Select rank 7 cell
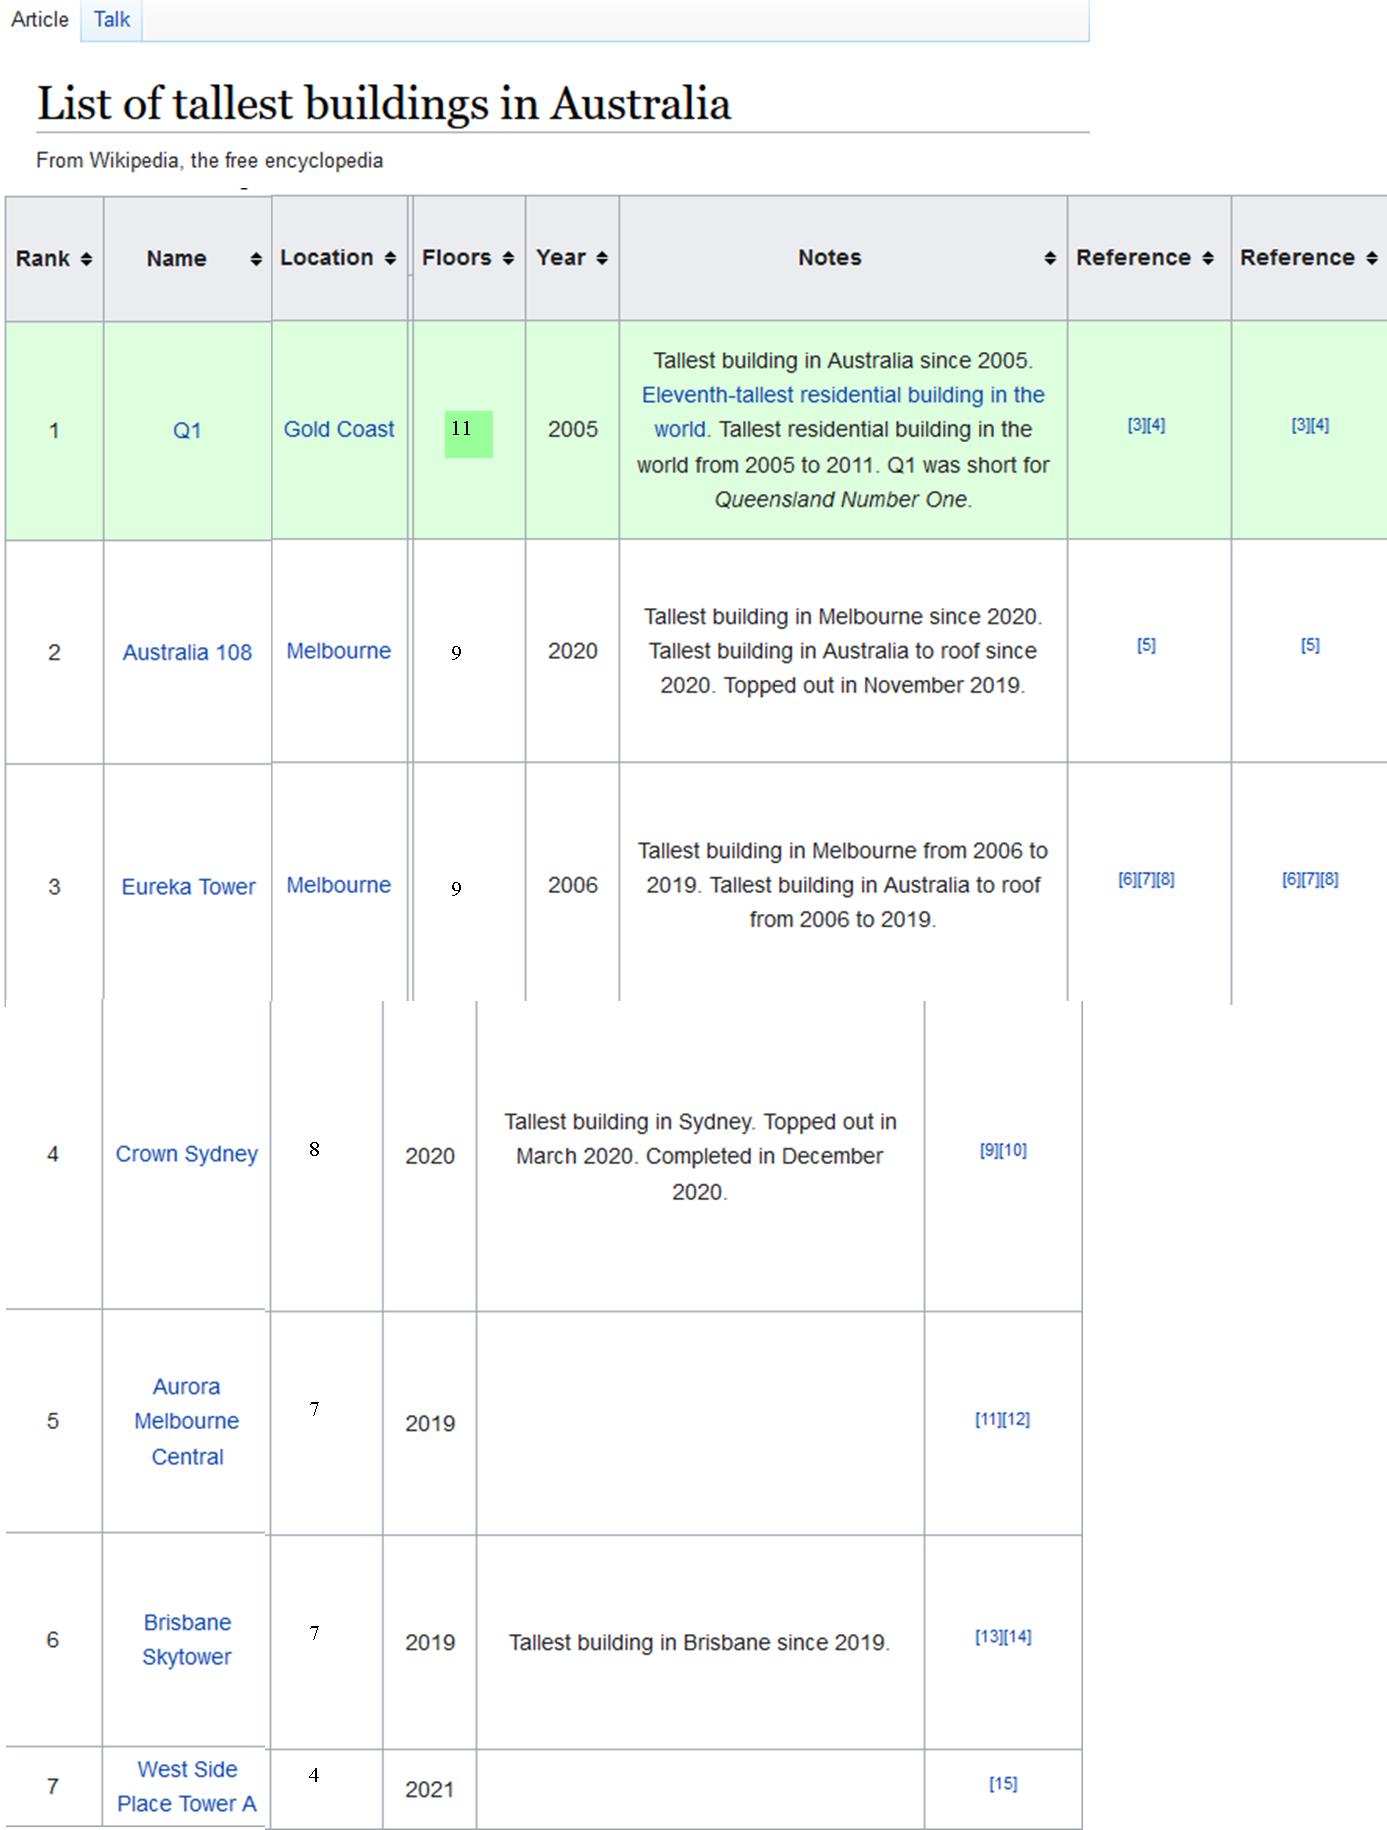Image resolution: width=1387 pixels, height=1830 pixels. point(53,1786)
